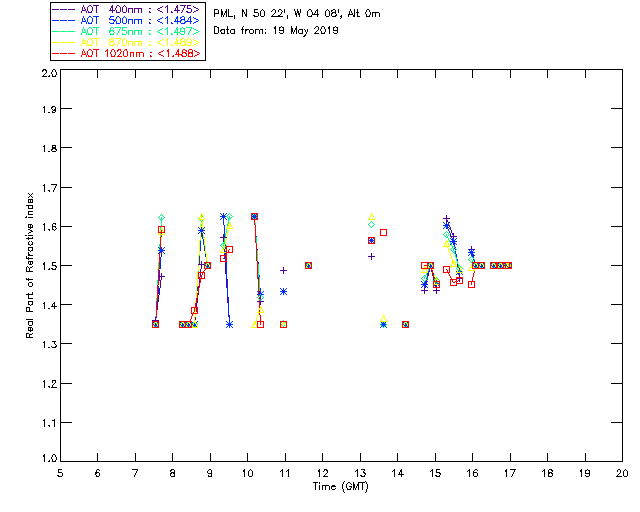640x512 pixels.
Task: Click the station text "PML, N 50 22', W 04 08', Alt 0m"
Action: pos(297,14)
